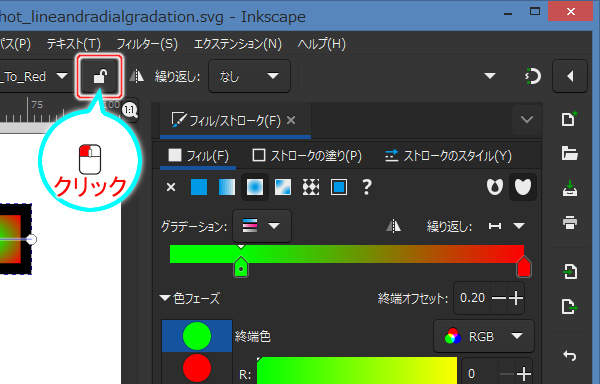Select the red stop in the stop list
The width and height of the screenshot is (600, 384).
[x=197, y=368]
